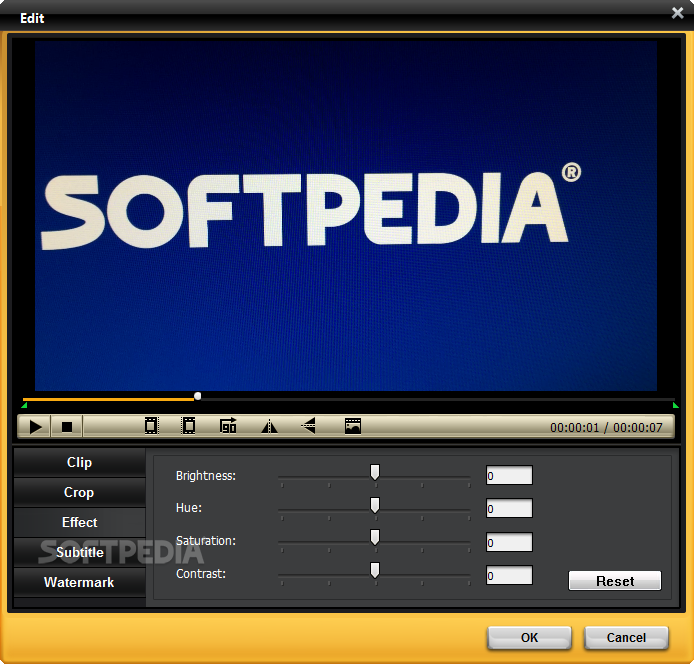The width and height of the screenshot is (694, 664).
Task: Reset the effect values
Action: coord(615,581)
